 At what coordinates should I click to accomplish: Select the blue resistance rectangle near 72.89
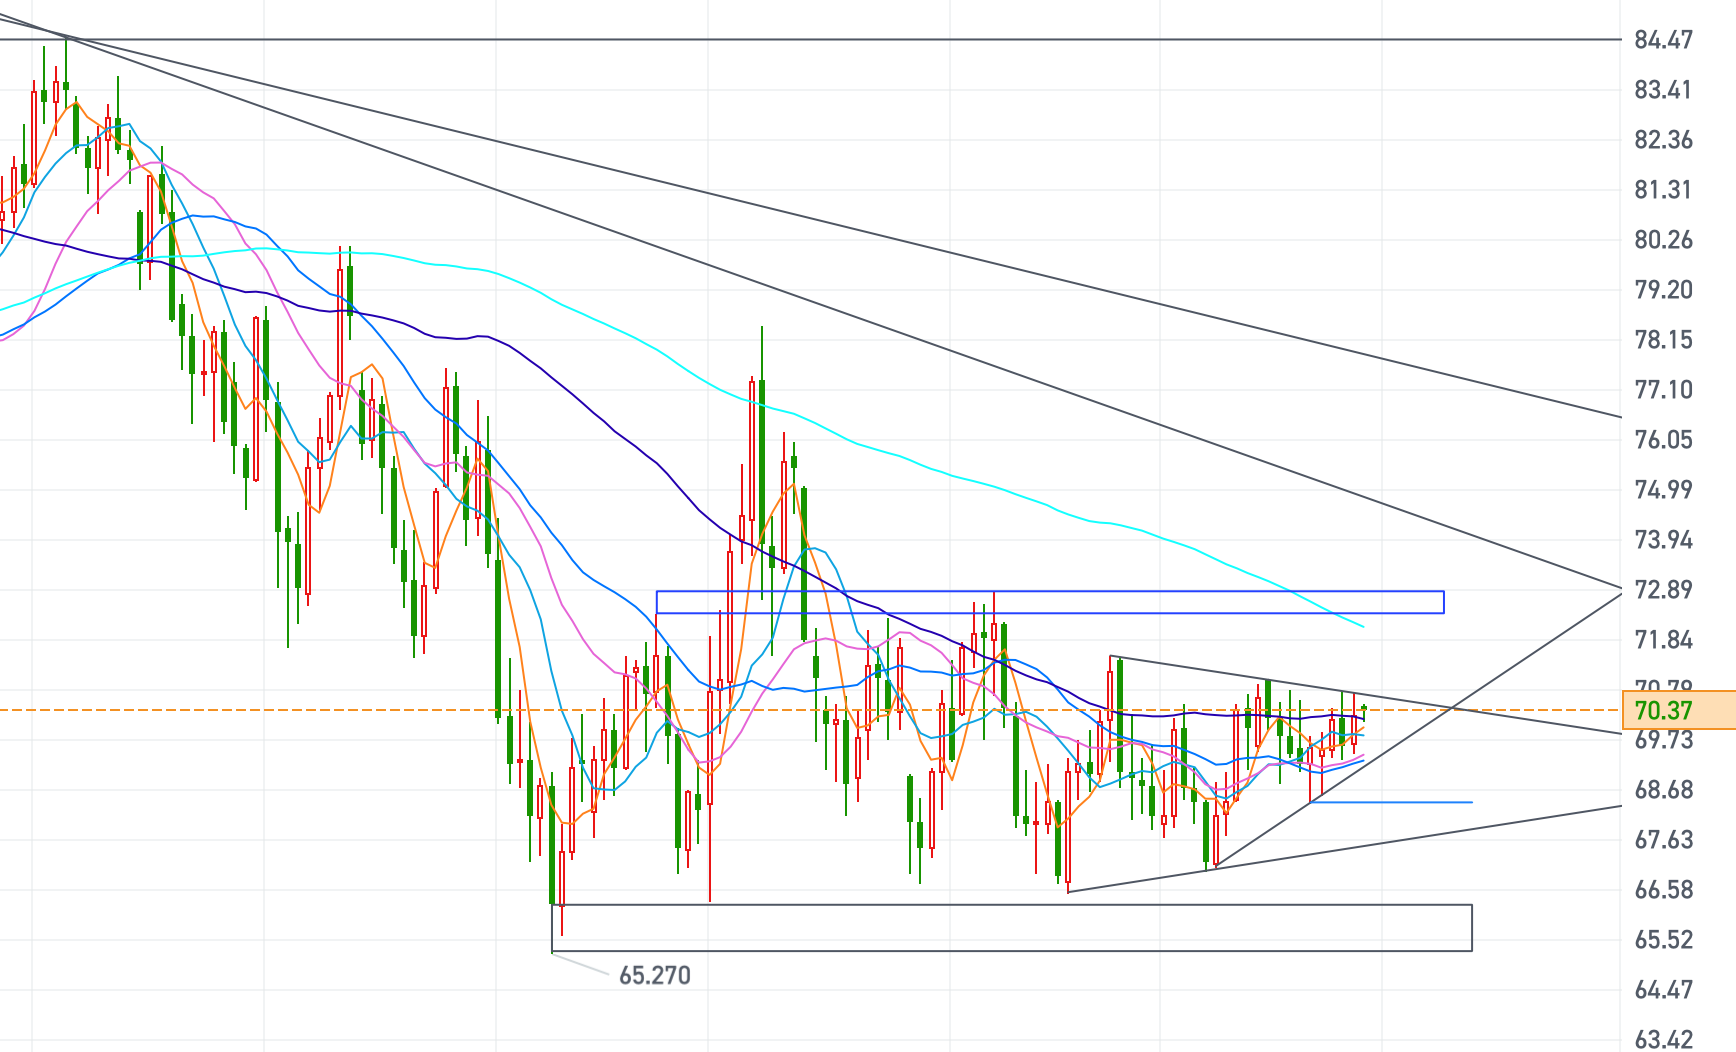pos(1050,592)
